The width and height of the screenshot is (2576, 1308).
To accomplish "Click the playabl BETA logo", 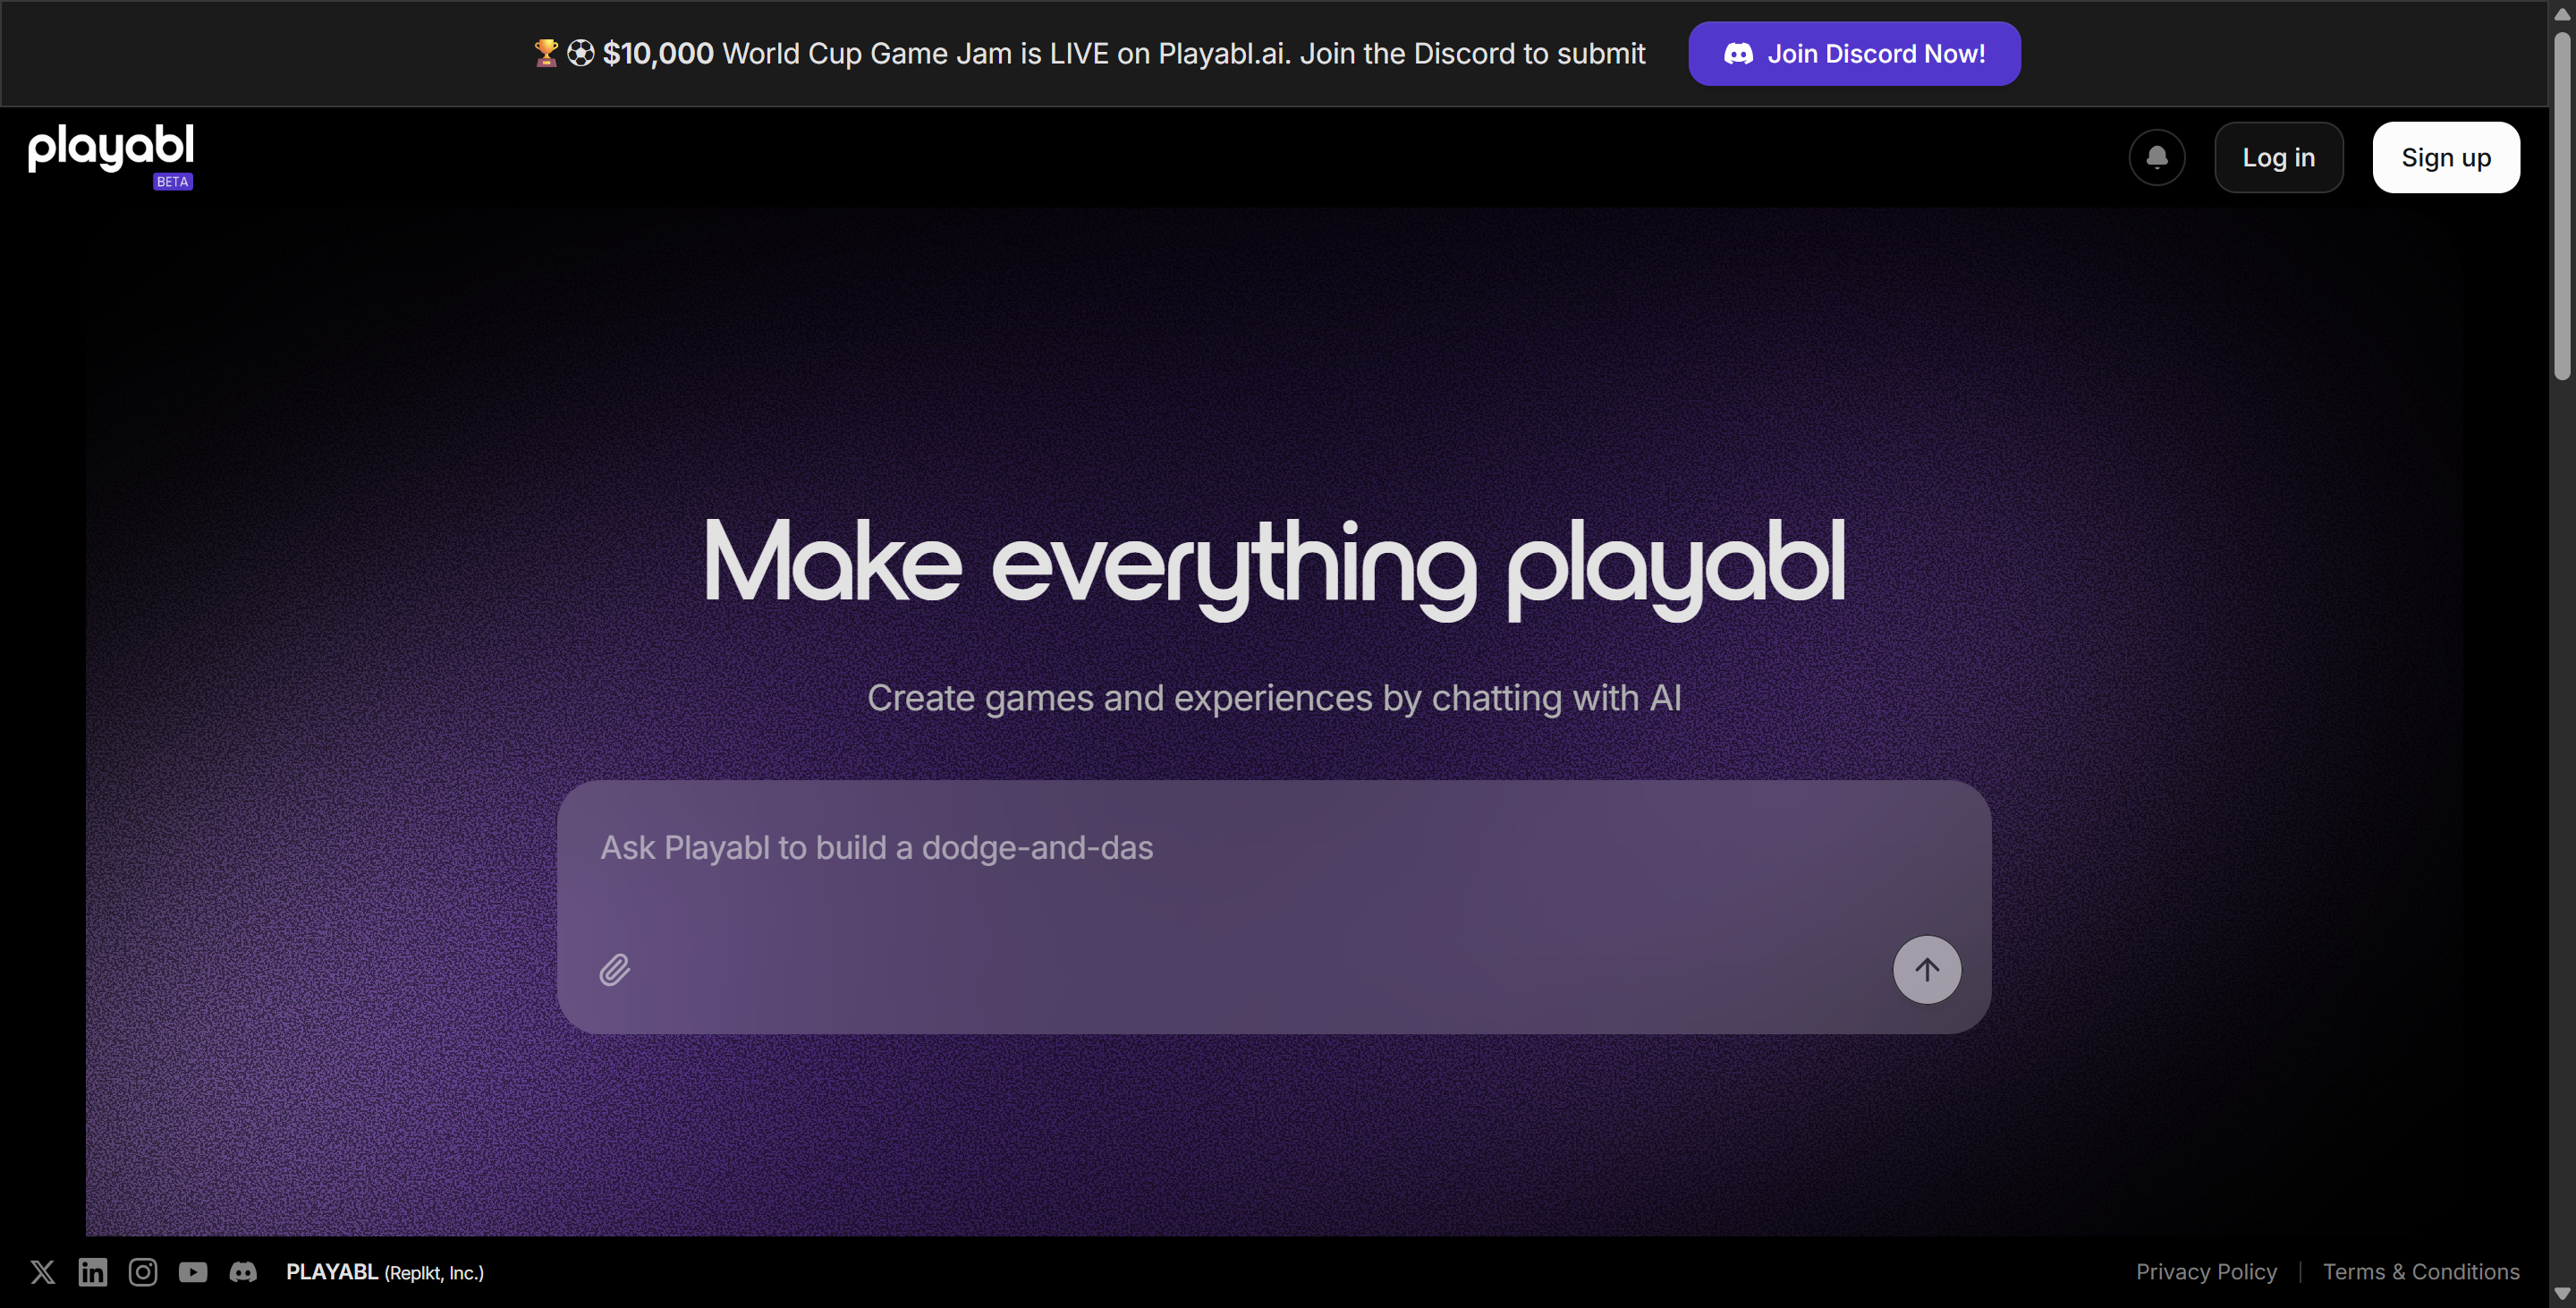I will 111,155.
